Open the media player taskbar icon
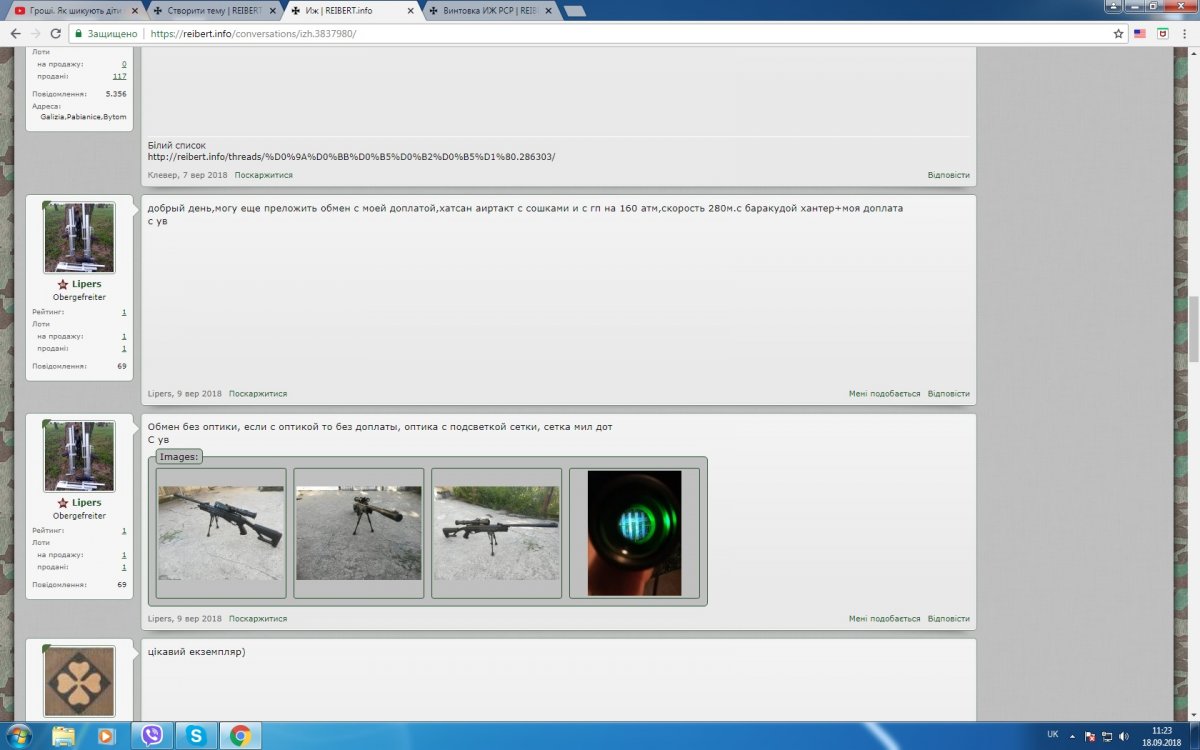 [x=107, y=735]
